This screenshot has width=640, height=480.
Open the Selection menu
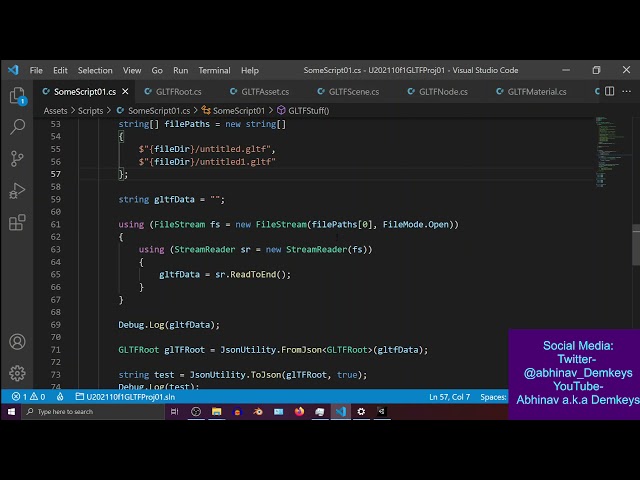tap(95, 70)
